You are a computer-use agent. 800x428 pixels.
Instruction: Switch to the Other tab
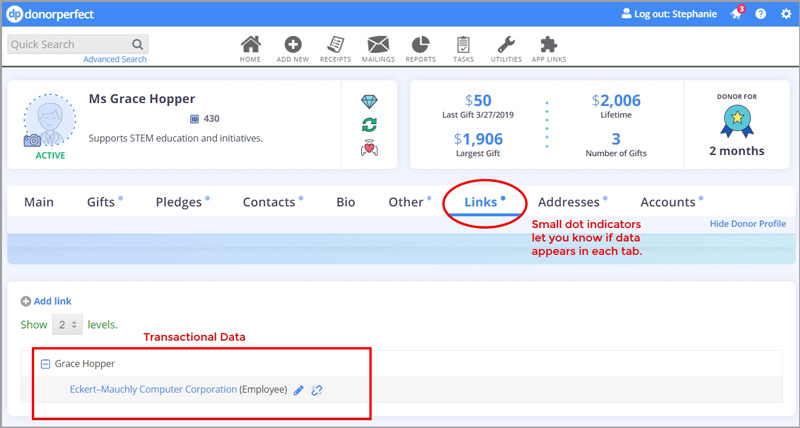pyautogui.click(x=406, y=202)
